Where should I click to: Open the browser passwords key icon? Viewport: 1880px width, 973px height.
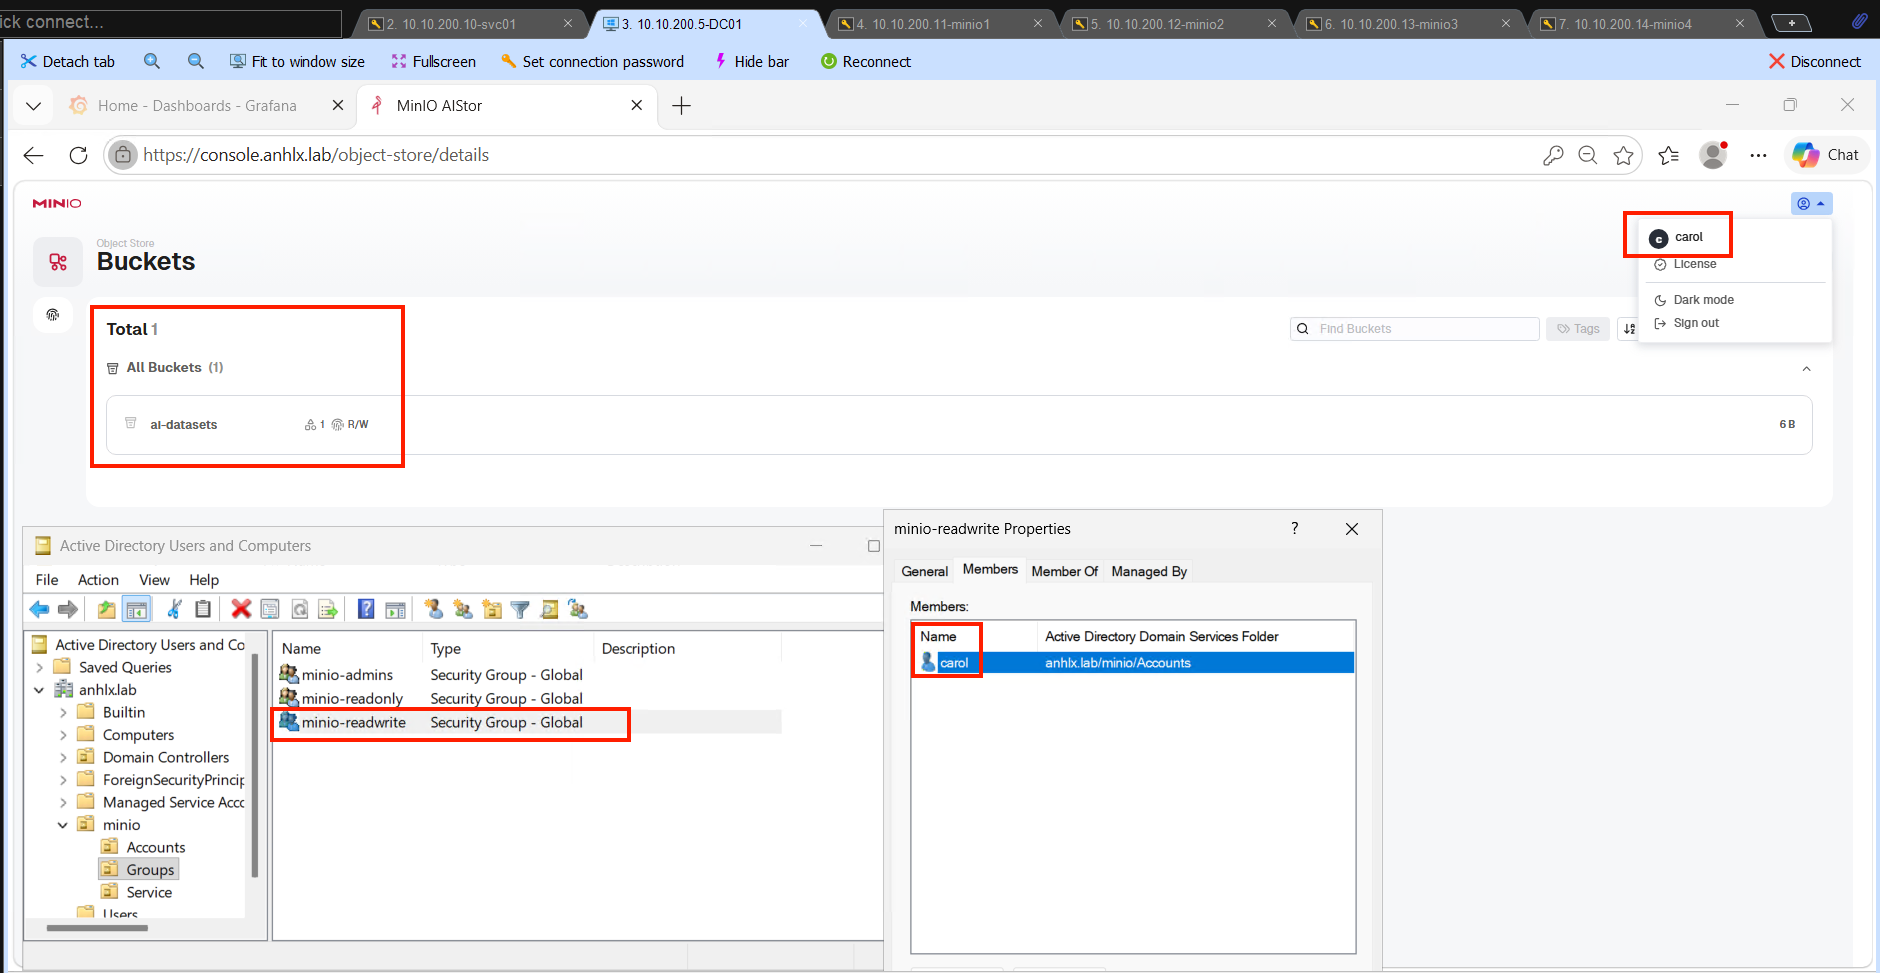click(1553, 155)
